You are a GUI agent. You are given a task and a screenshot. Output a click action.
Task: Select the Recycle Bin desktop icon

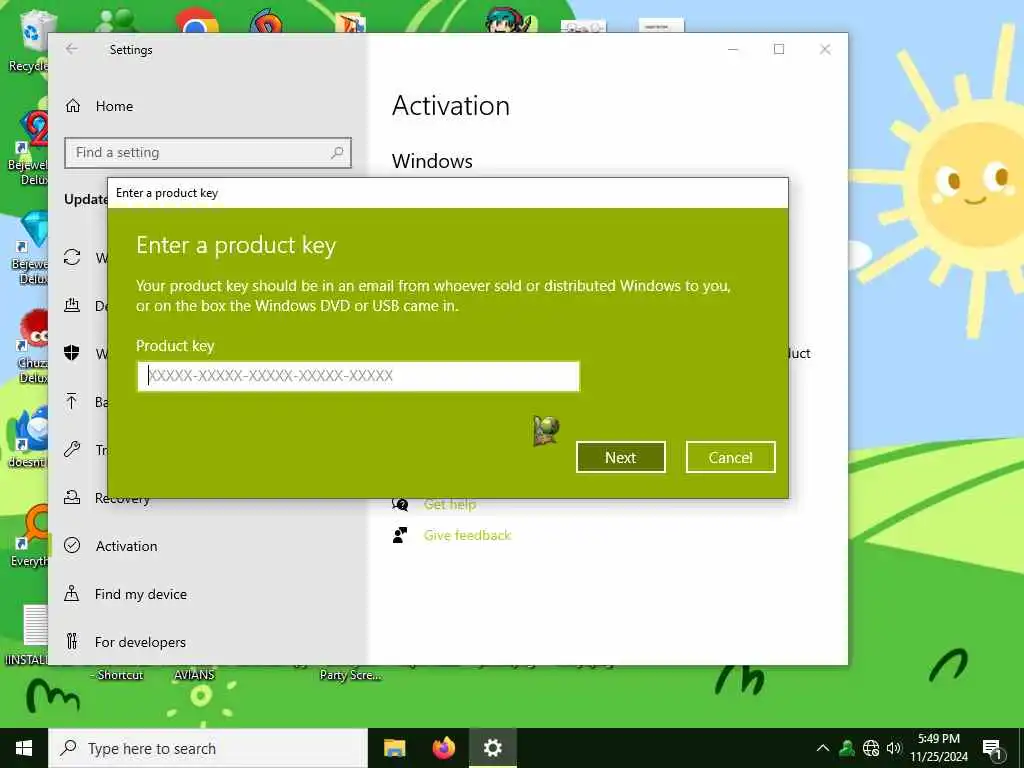[x=27, y=40]
